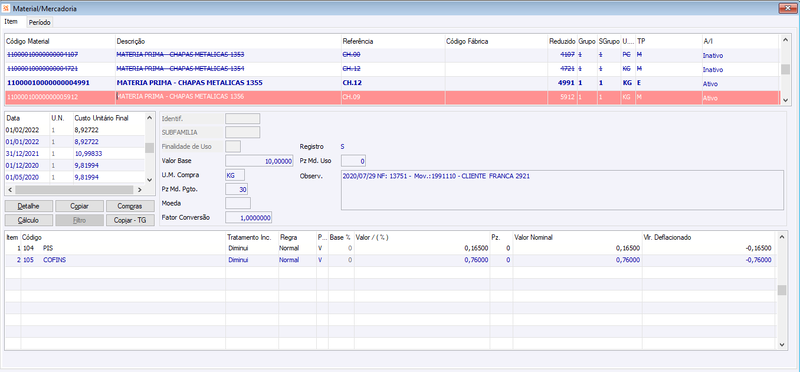Select the Item tab
The height and width of the screenshot is (372, 800).
[x=11, y=22]
